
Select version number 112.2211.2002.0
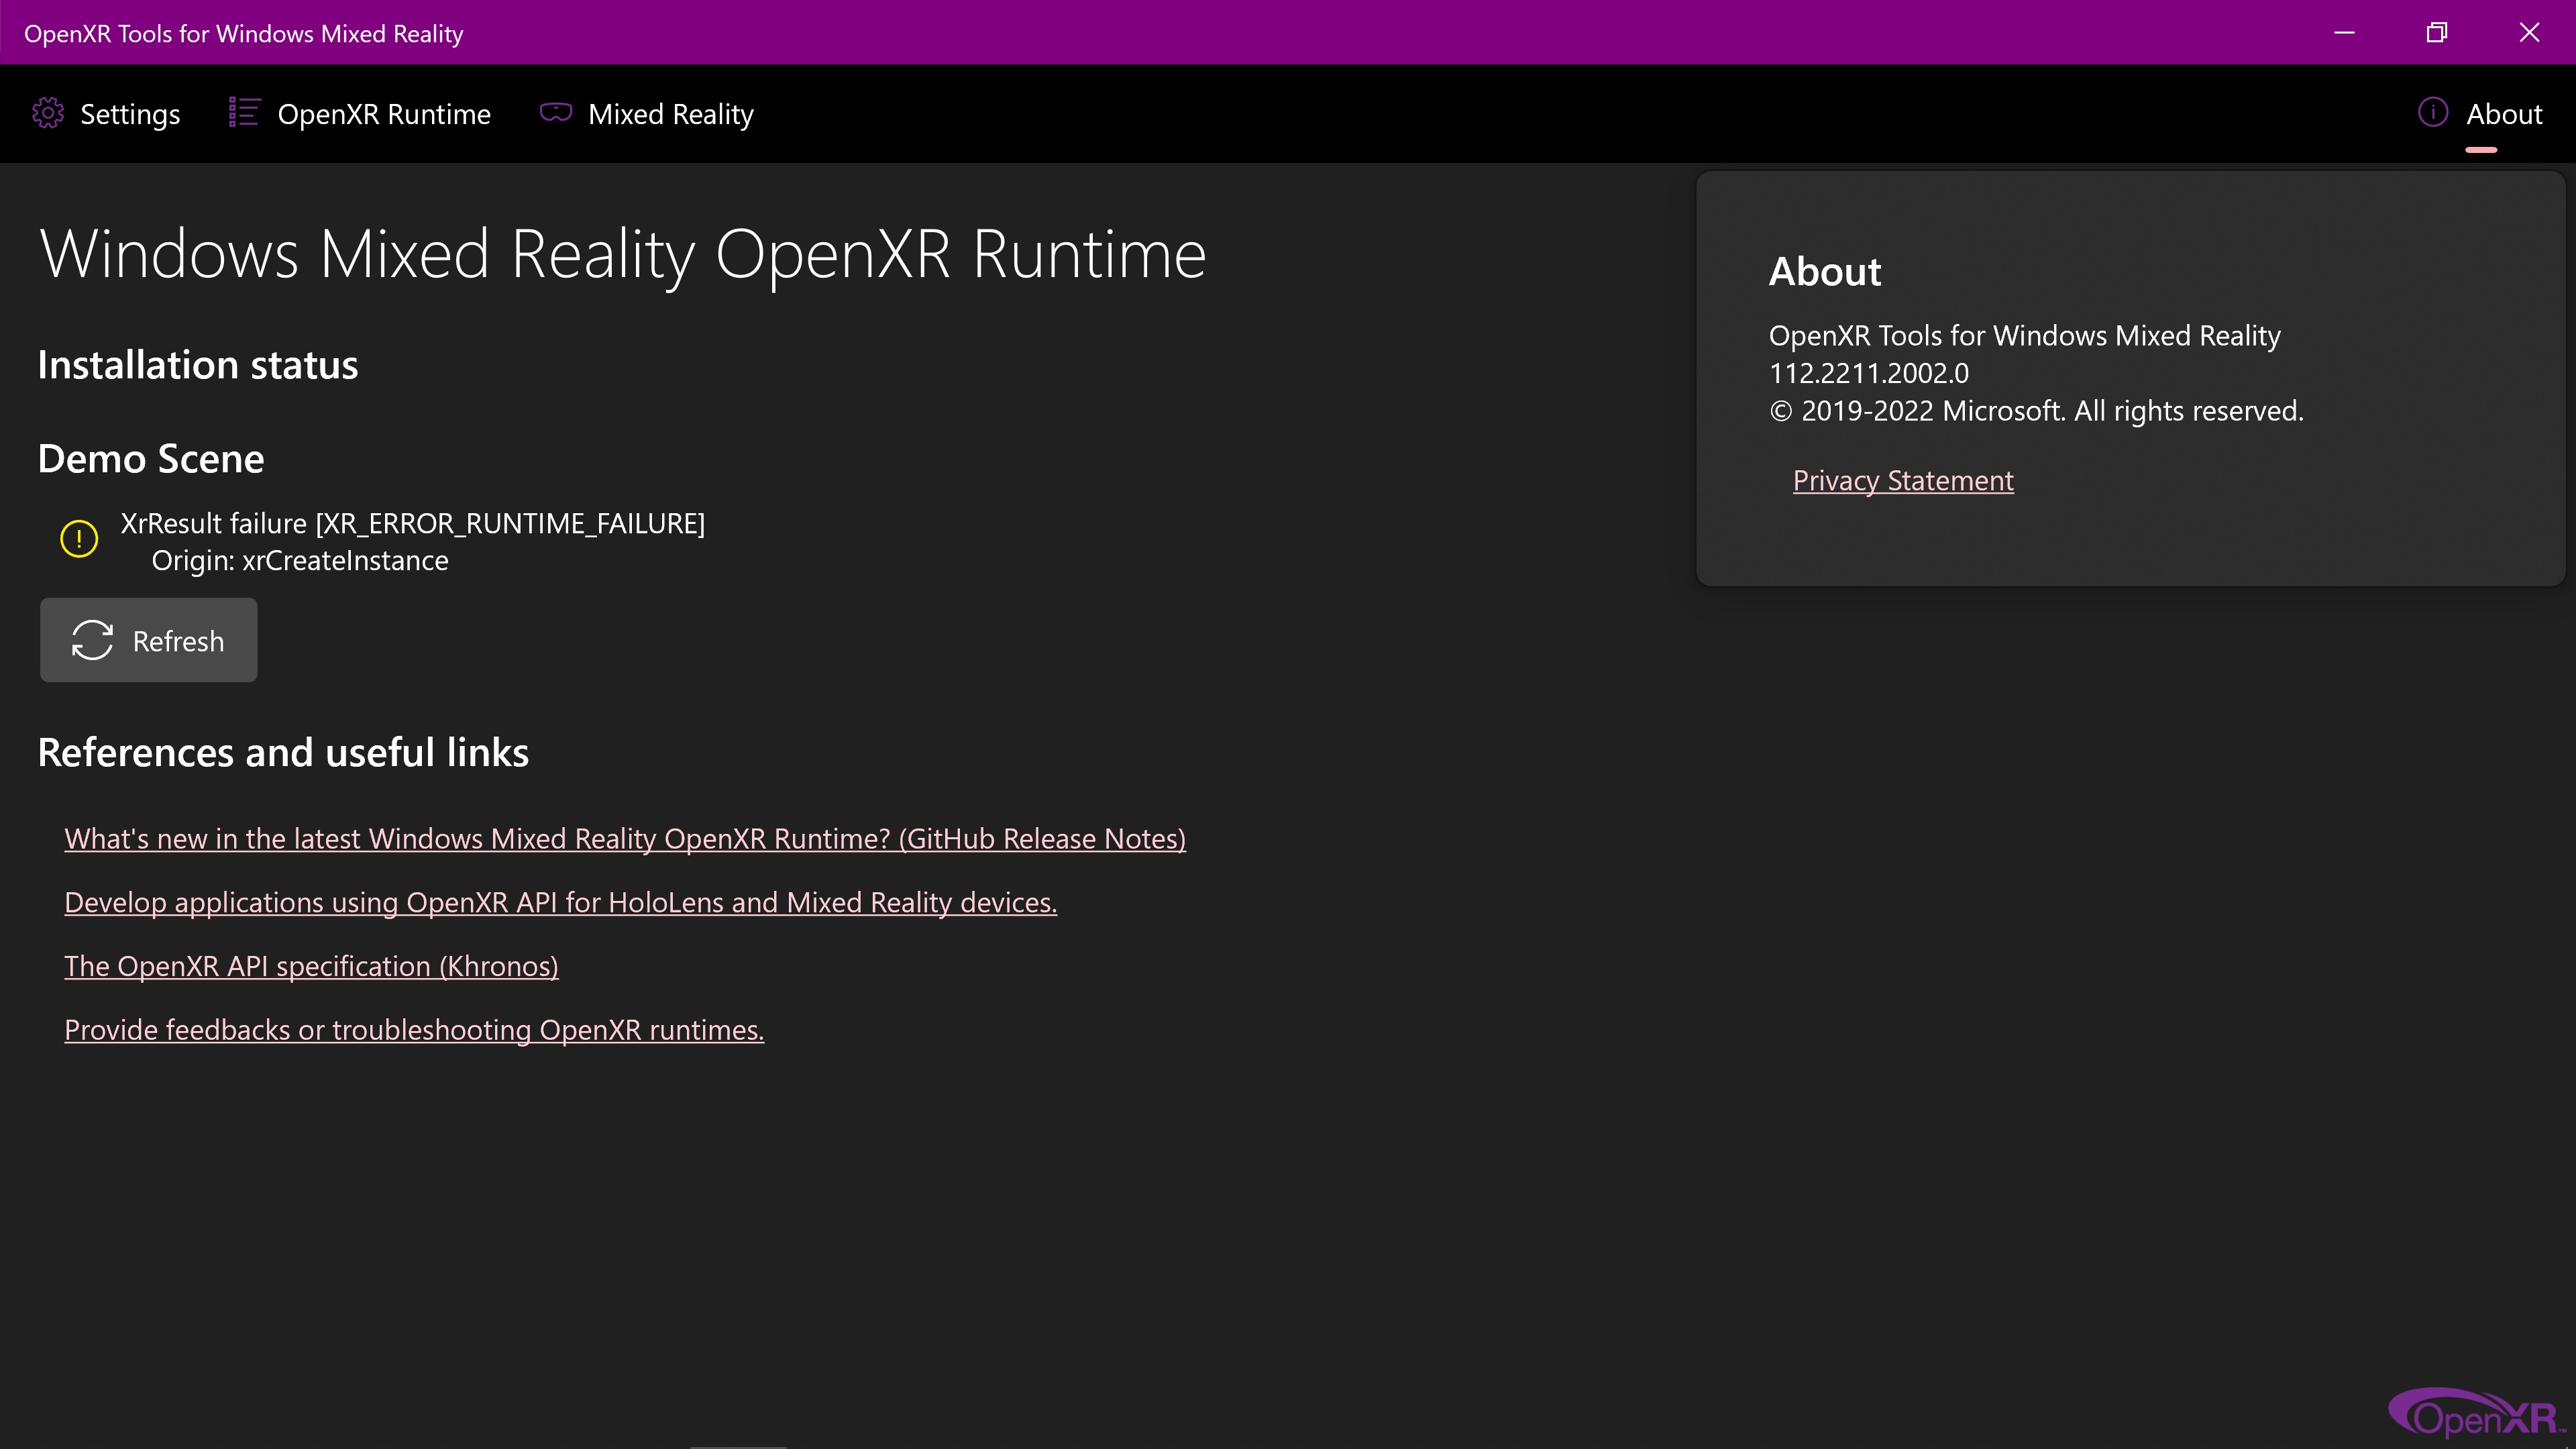pos(1869,373)
